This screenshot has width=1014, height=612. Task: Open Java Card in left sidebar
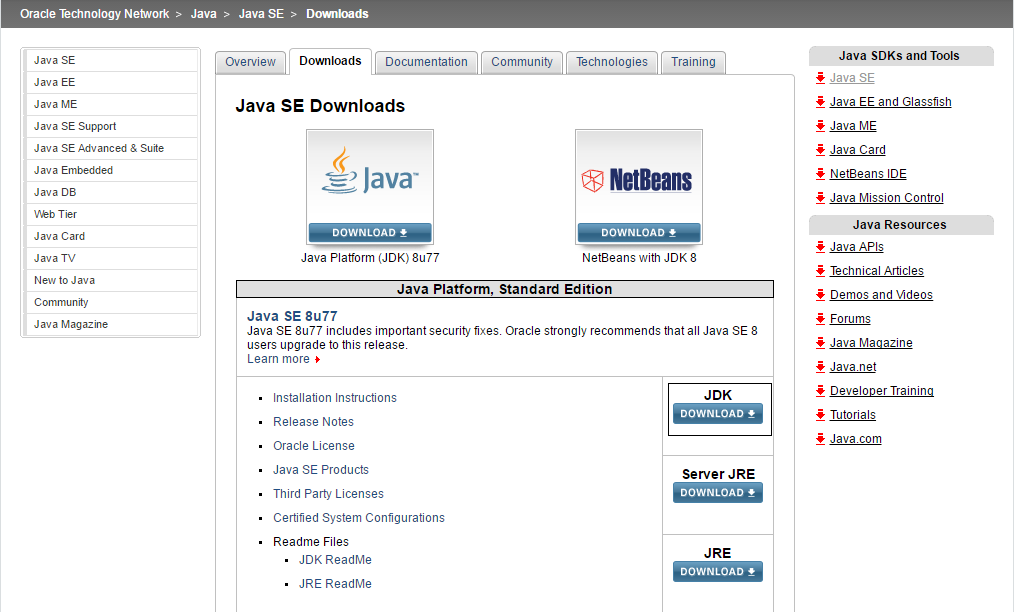[111, 236]
